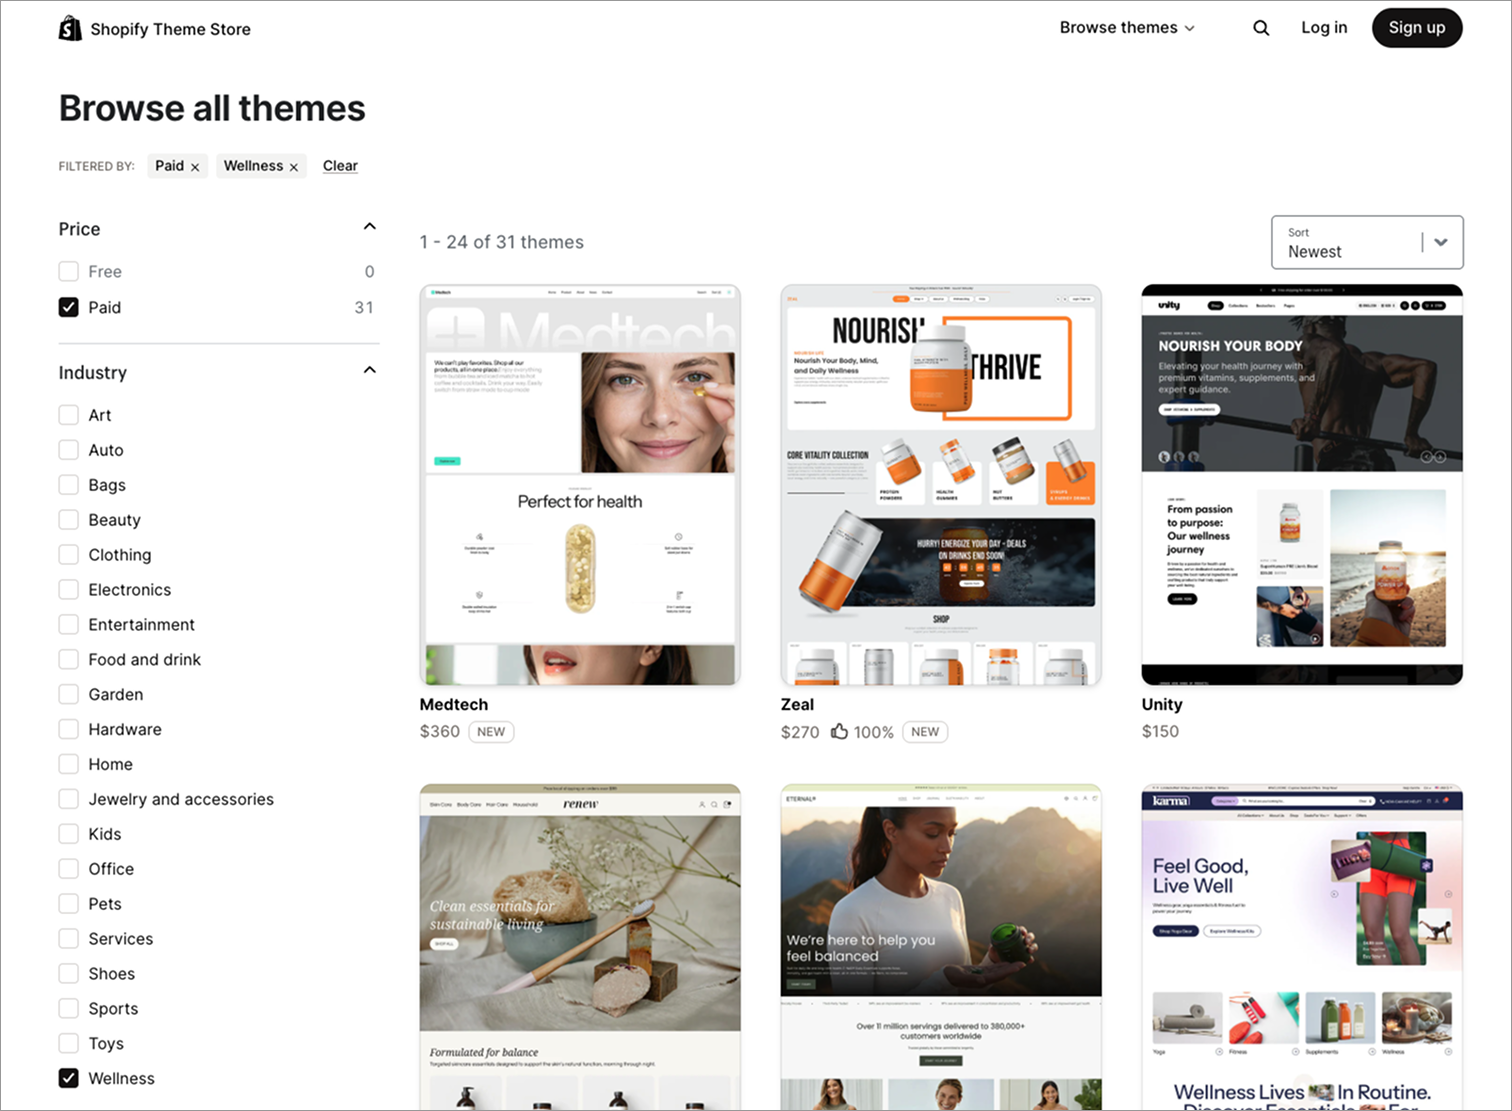Collapse the Price filter section
The width and height of the screenshot is (1512, 1111).
(369, 226)
